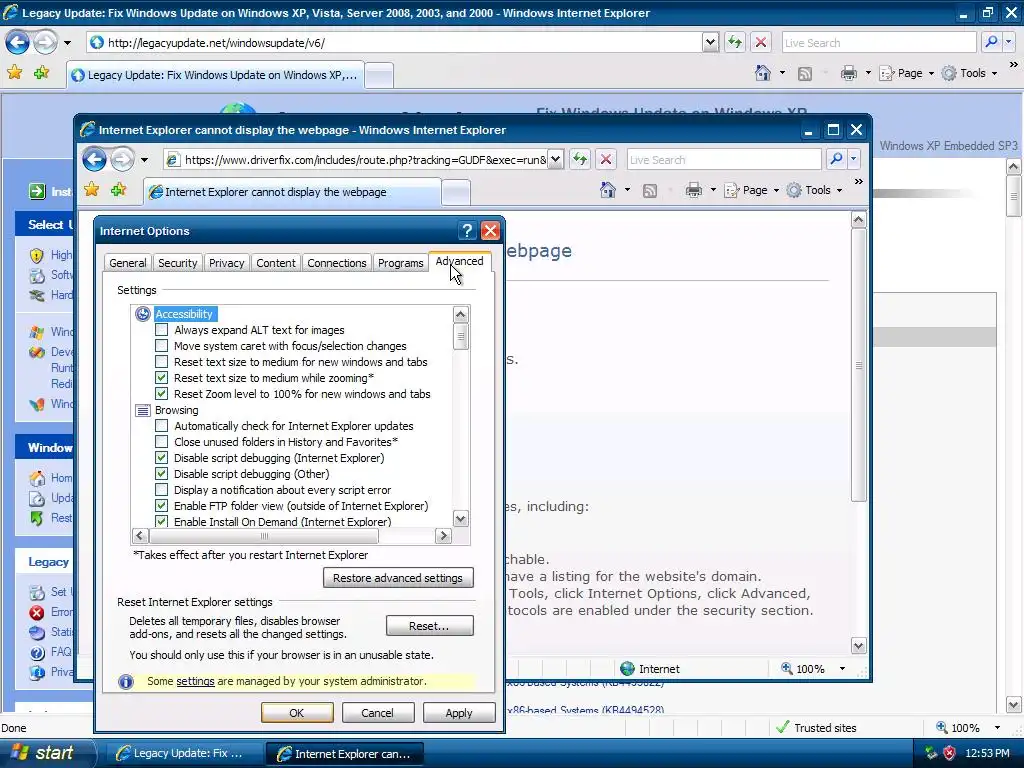Switch to Connections tab in Internet Options
This screenshot has height=768, width=1024.
point(337,263)
